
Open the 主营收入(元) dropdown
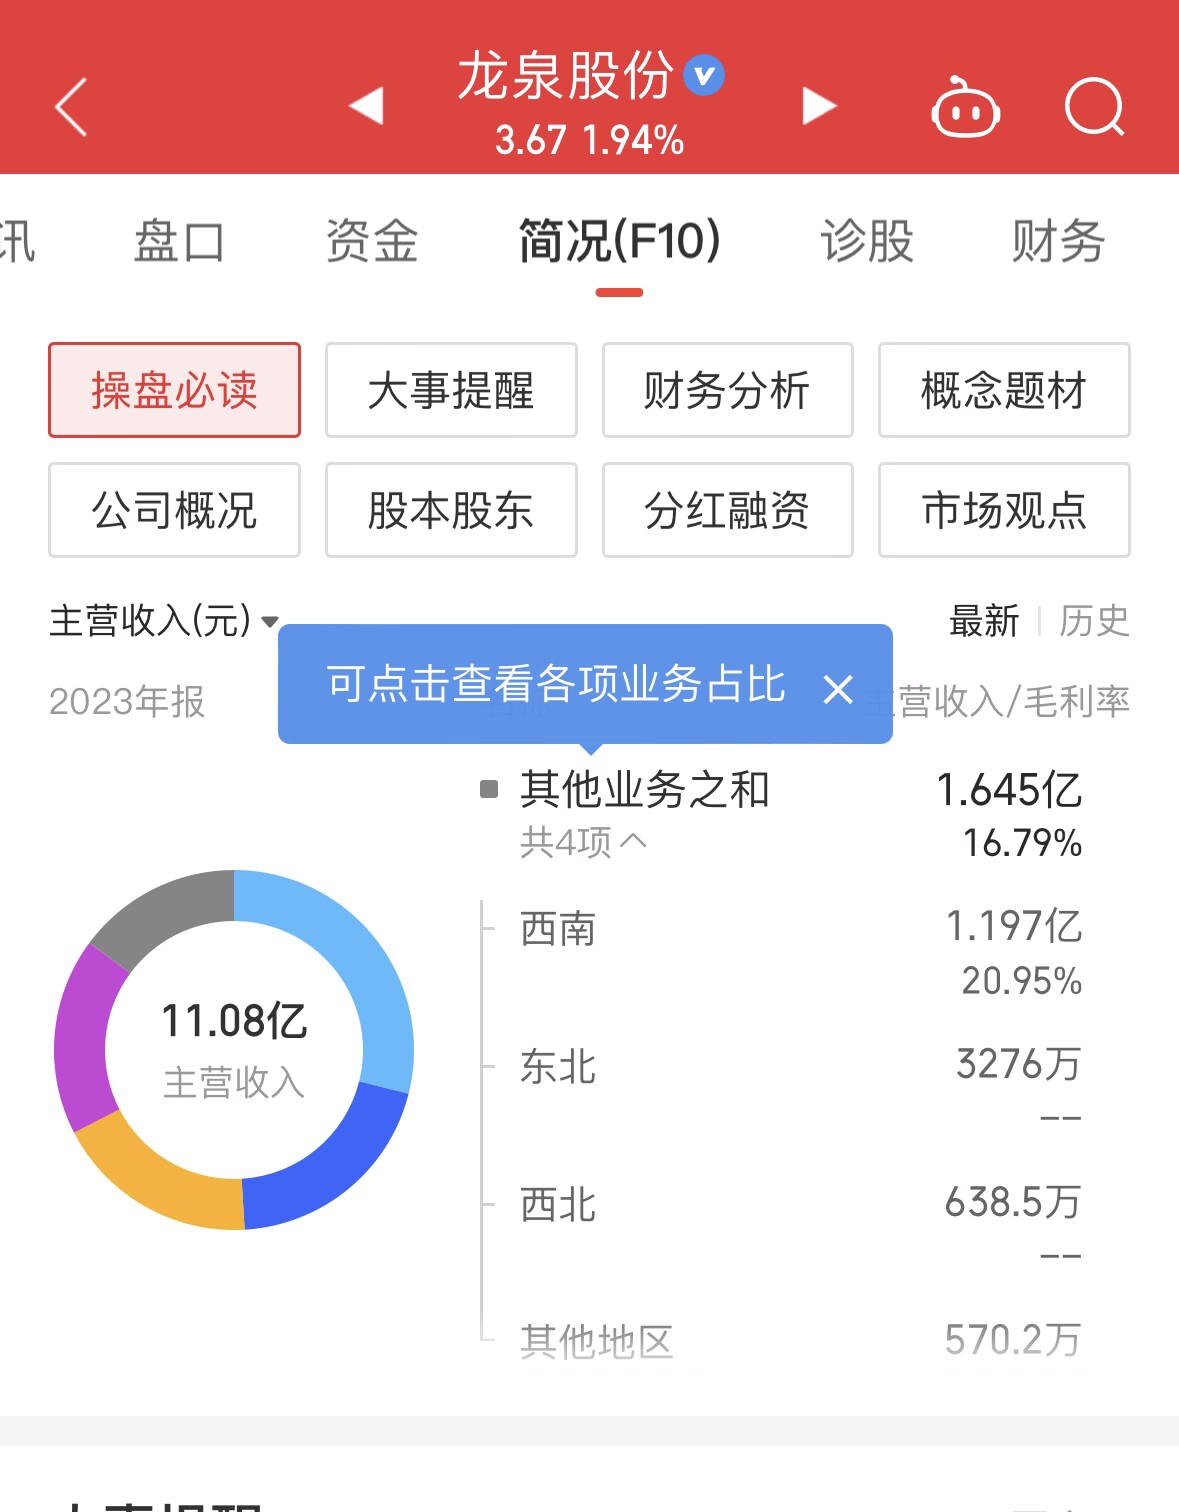[165, 621]
